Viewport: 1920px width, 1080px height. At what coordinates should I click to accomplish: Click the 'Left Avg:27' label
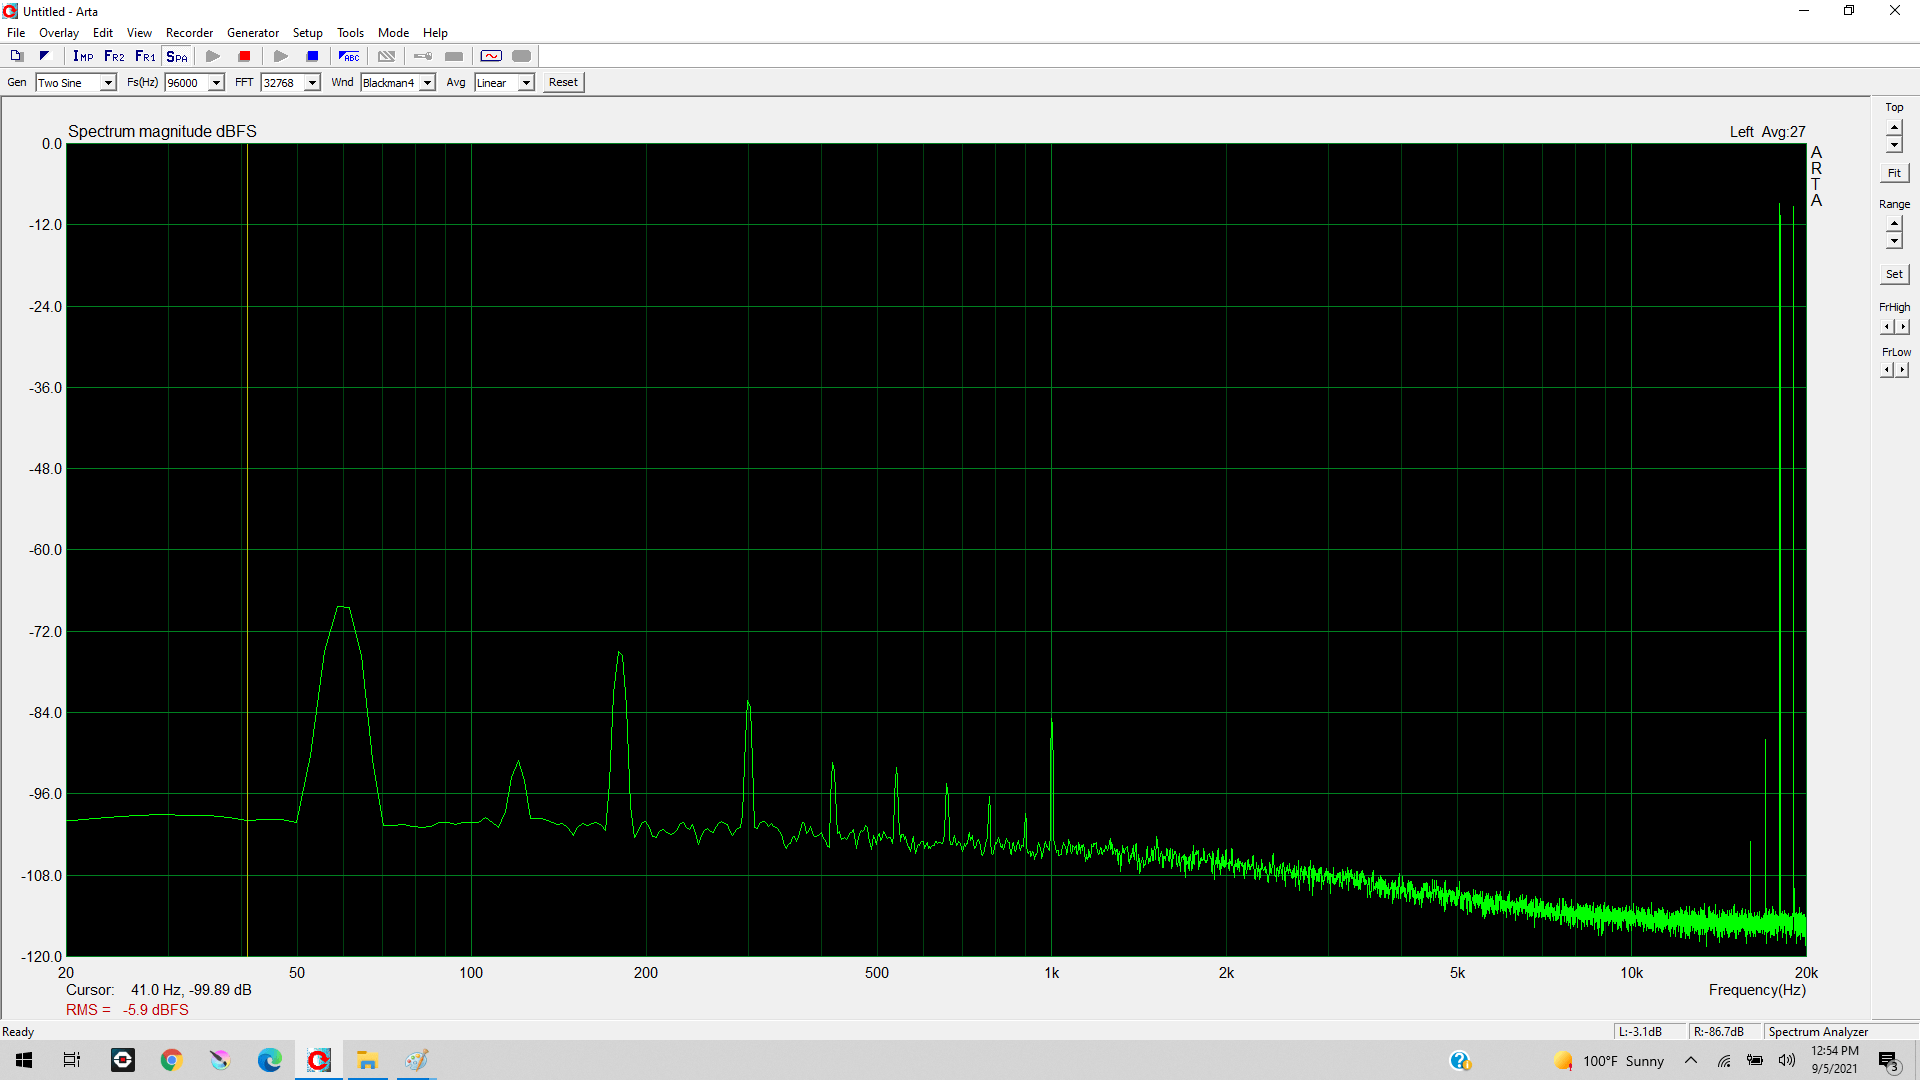tap(1767, 132)
